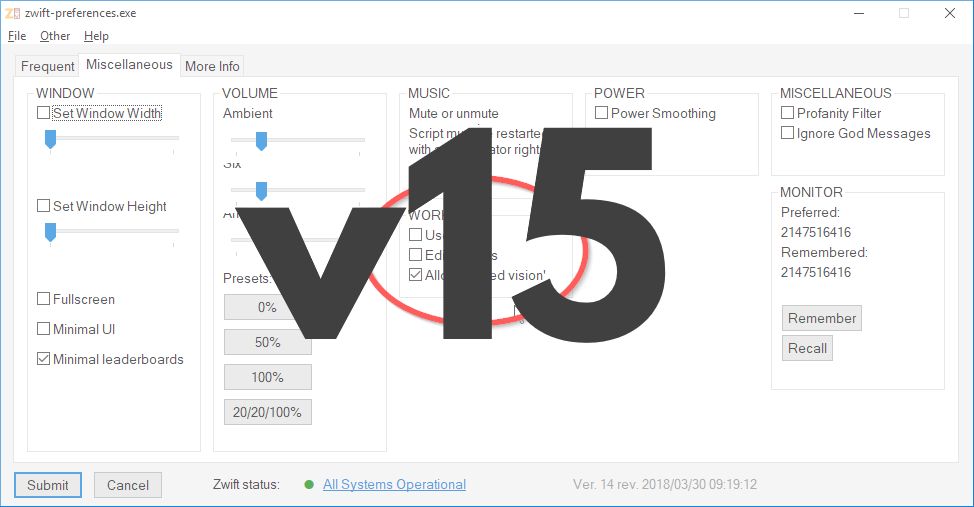974x507 pixels.
Task: Click the 100% volume preset button
Action: tap(268, 377)
